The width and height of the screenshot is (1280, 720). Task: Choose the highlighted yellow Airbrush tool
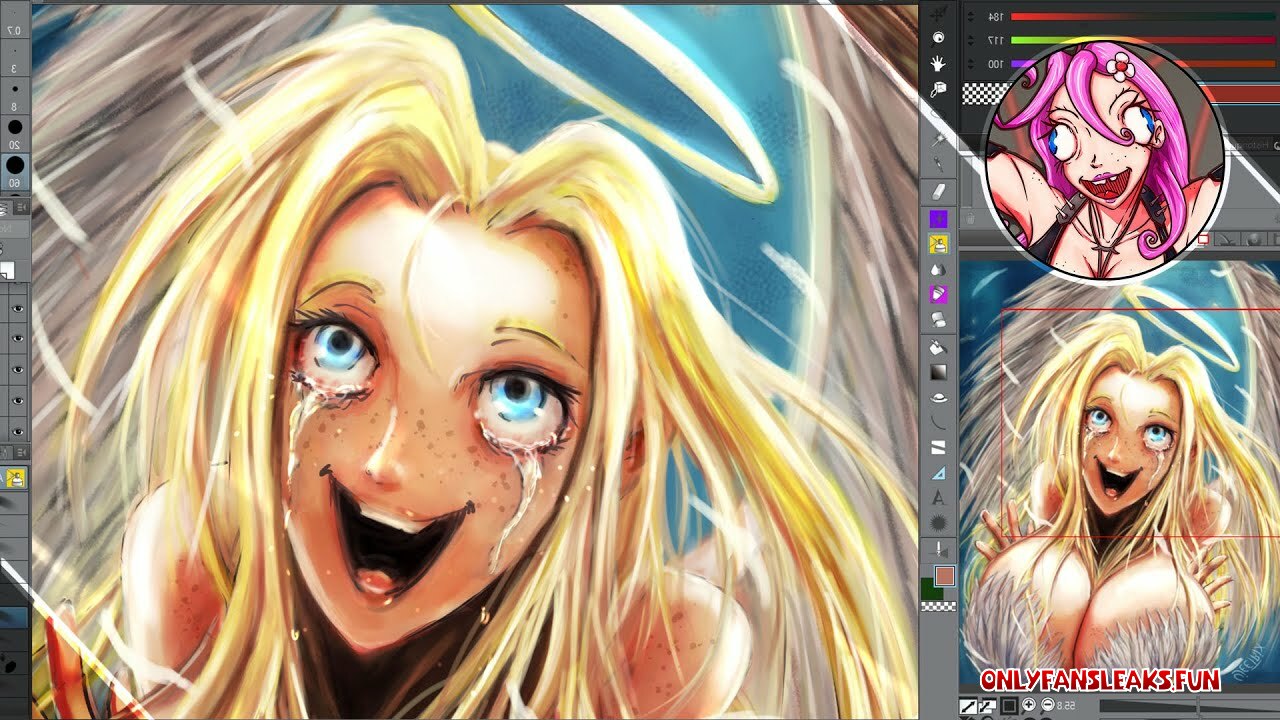(938, 243)
